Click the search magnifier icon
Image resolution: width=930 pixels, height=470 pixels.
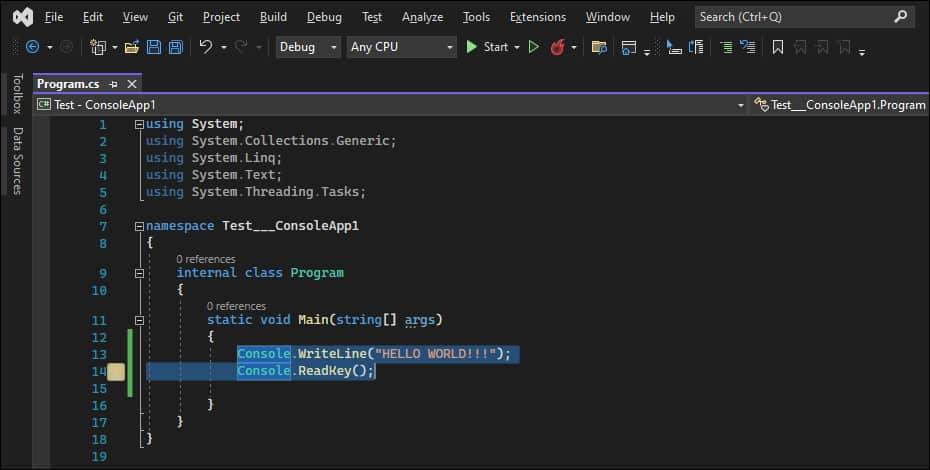pyautogui.click(x=900, y=17)
